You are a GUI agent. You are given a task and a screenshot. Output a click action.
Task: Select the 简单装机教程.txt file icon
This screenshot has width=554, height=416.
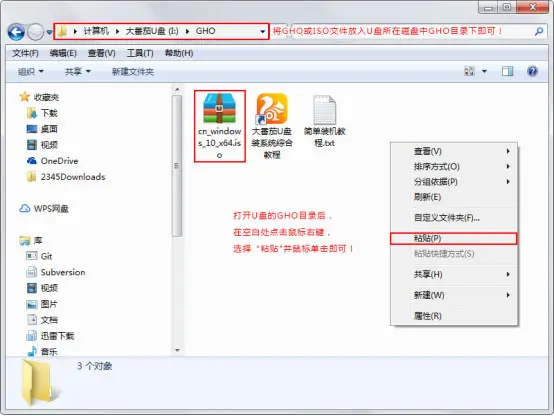324,110
